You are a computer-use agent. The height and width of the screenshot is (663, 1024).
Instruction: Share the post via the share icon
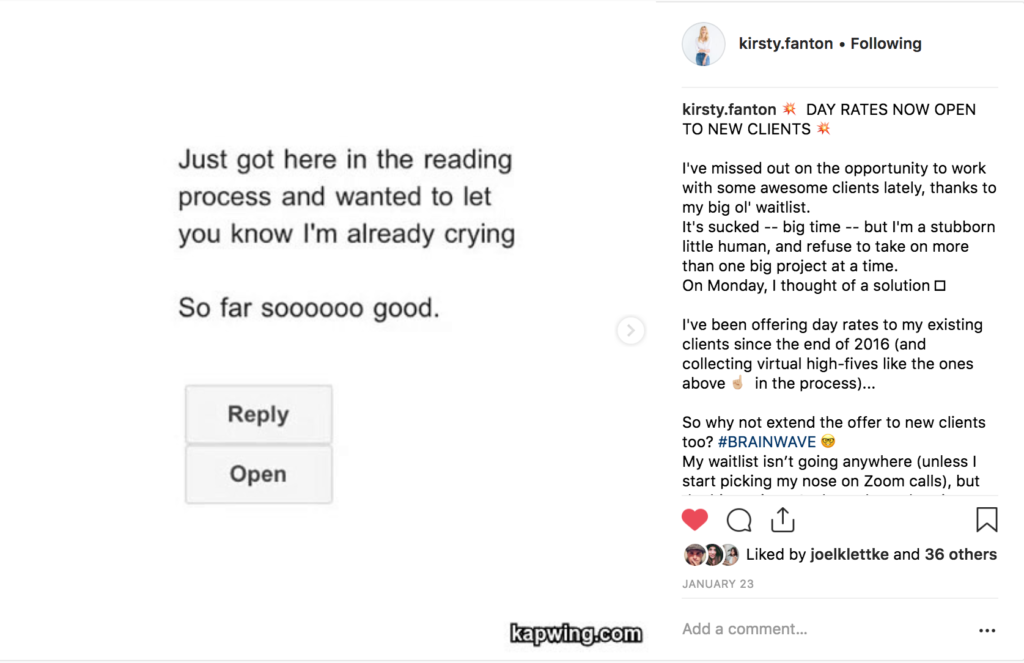782,520
